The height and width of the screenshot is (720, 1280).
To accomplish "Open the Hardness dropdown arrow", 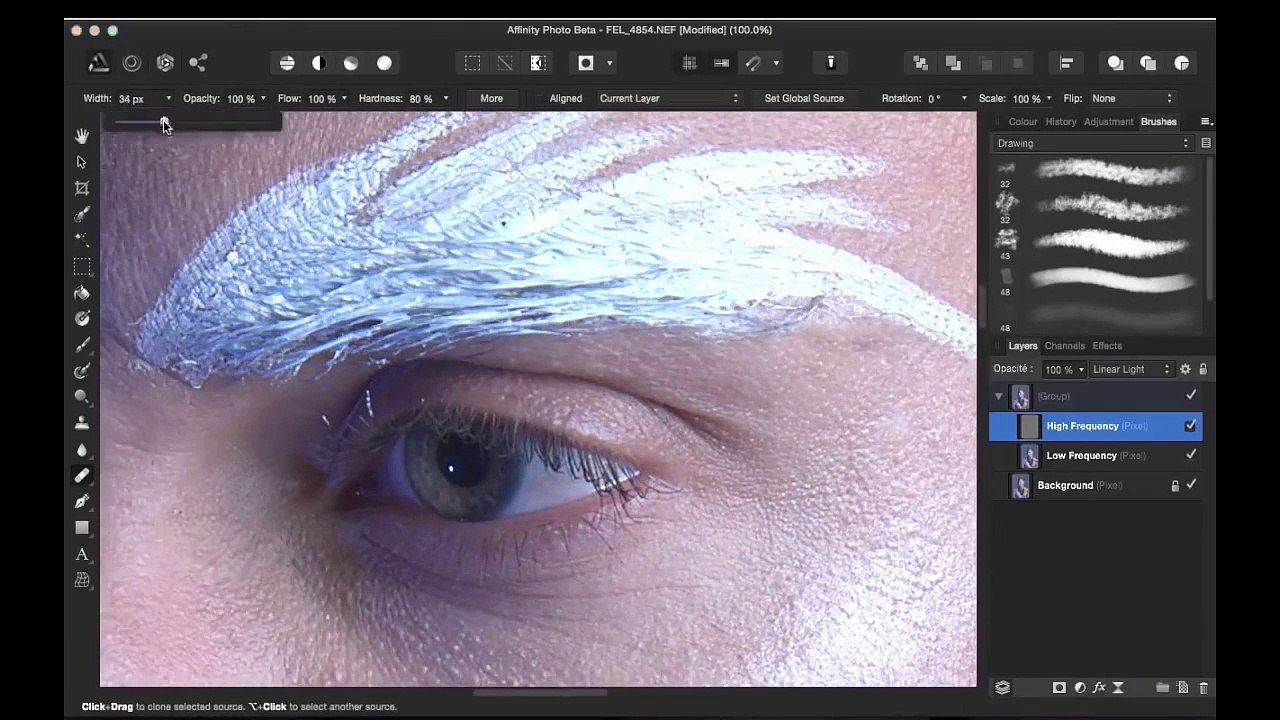I will 446,98.
